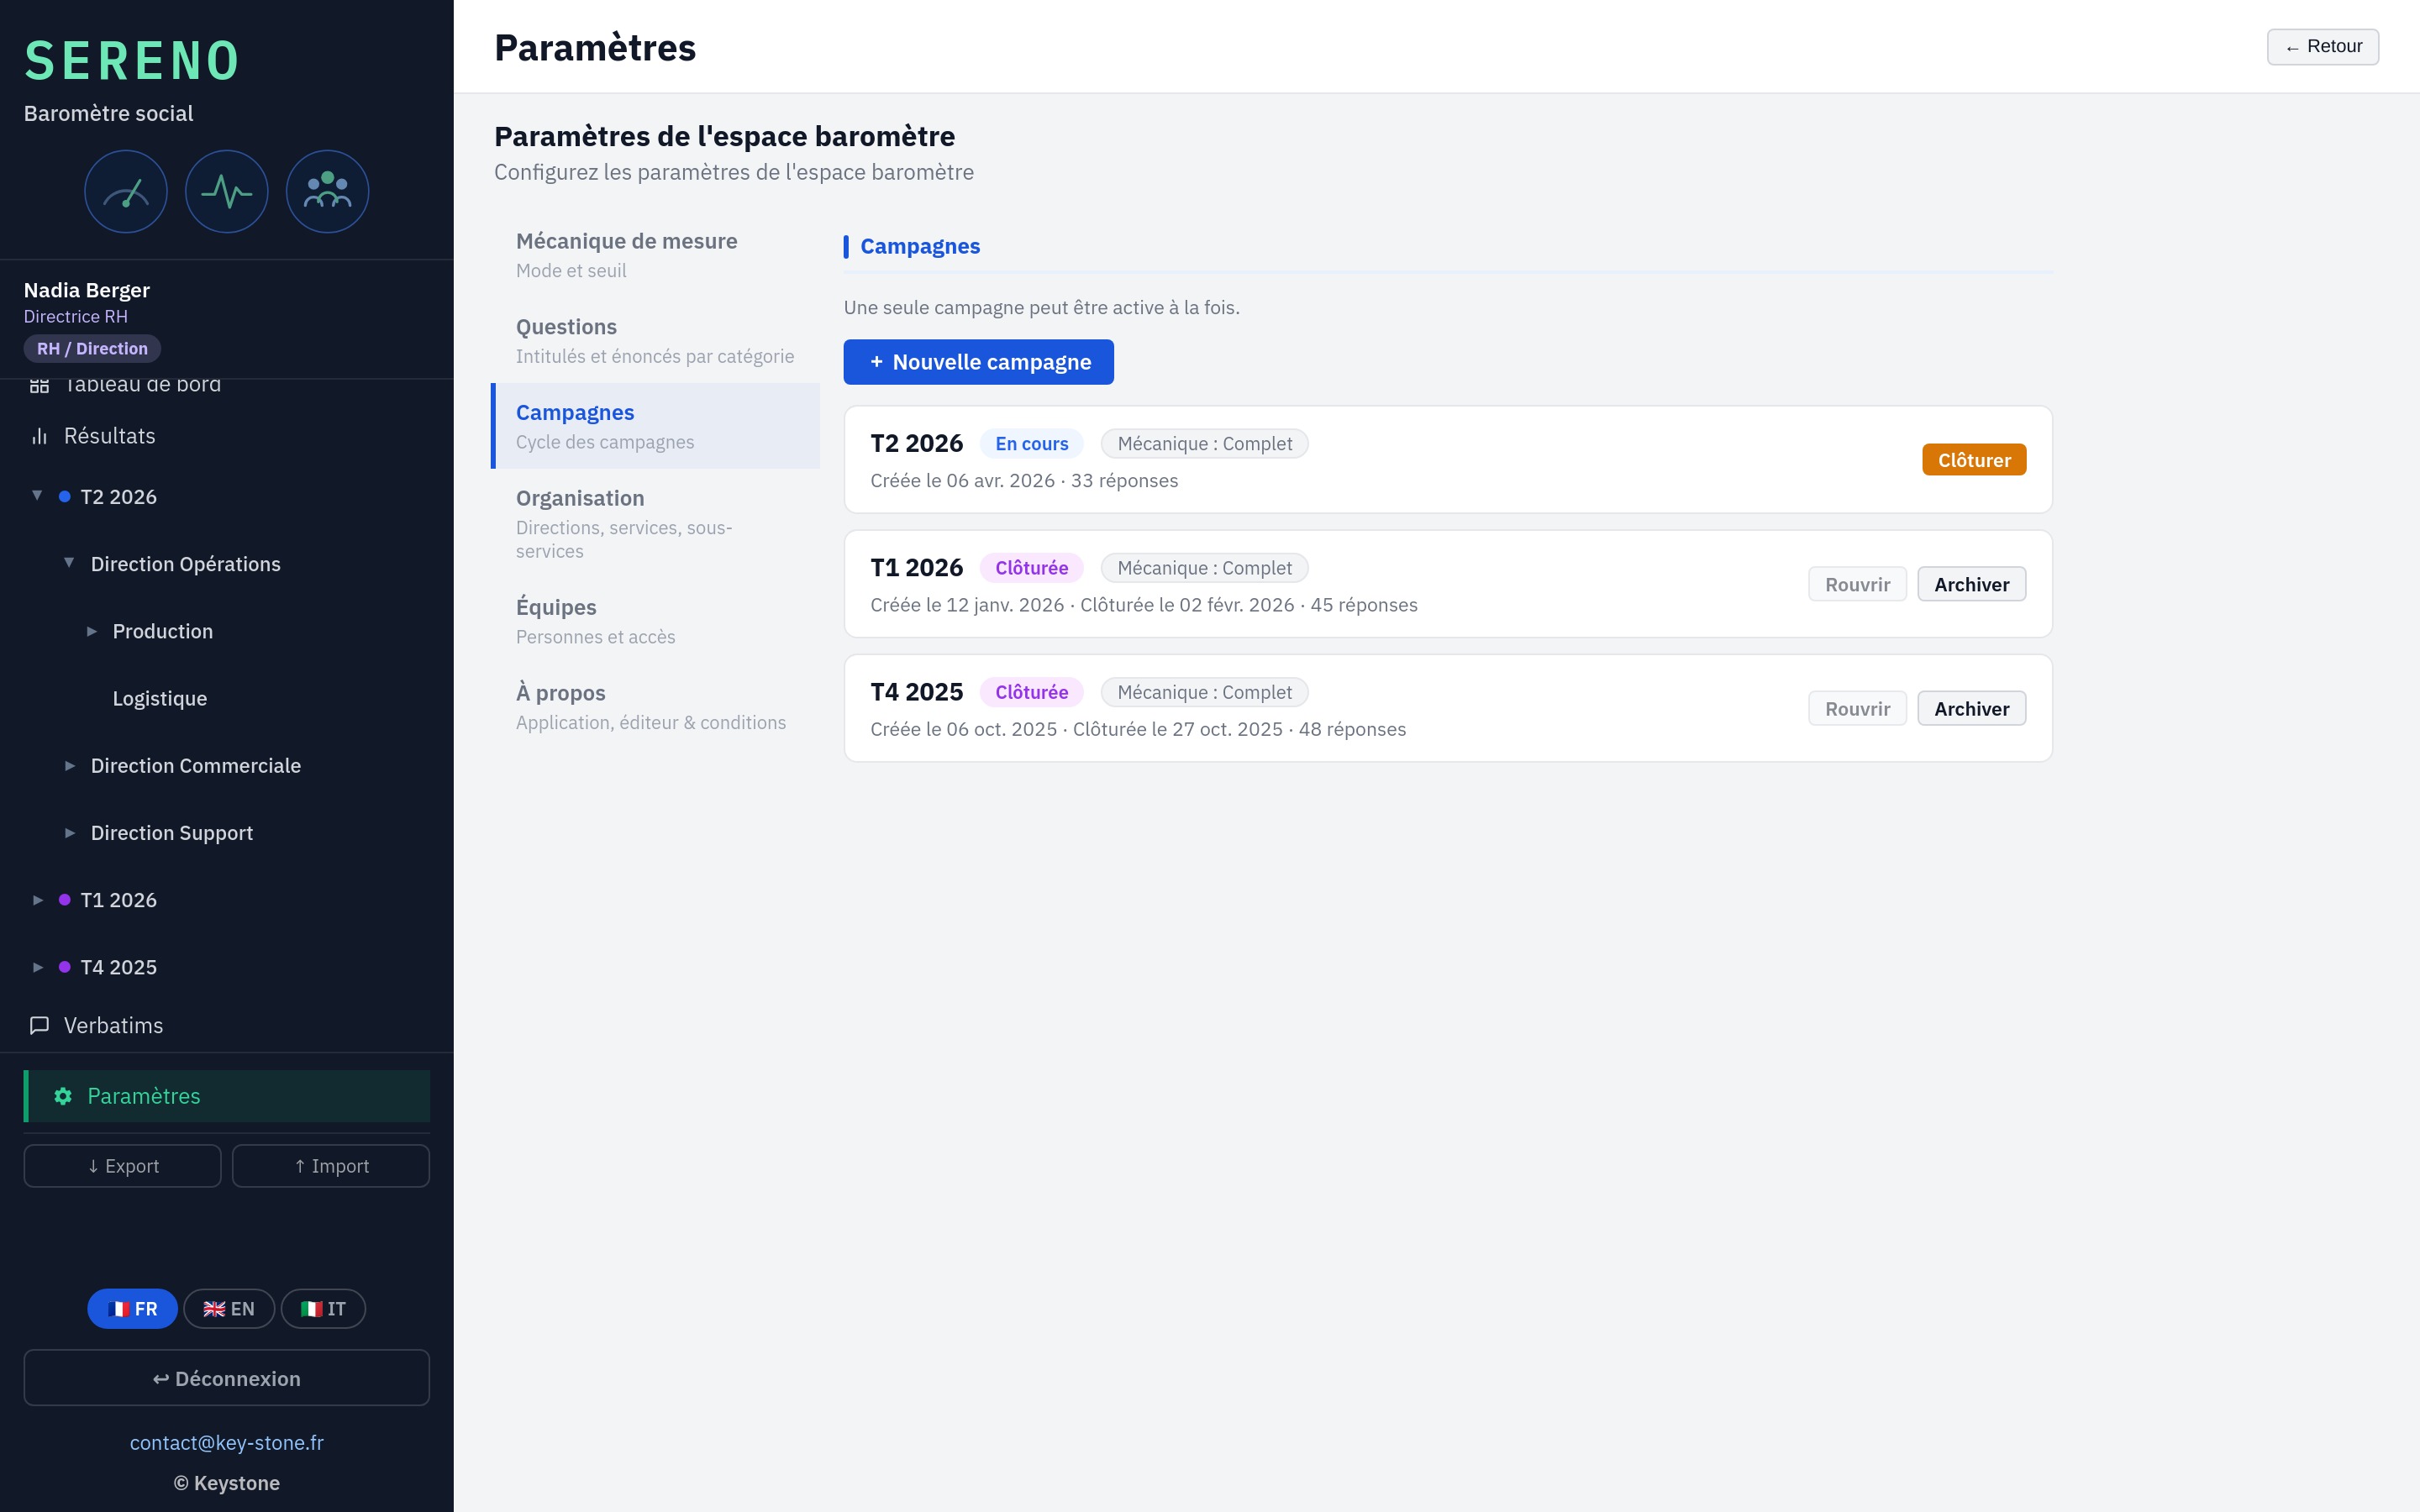Select Production in the tree
2420x1512 pixels.
click(x=163, y=631)
